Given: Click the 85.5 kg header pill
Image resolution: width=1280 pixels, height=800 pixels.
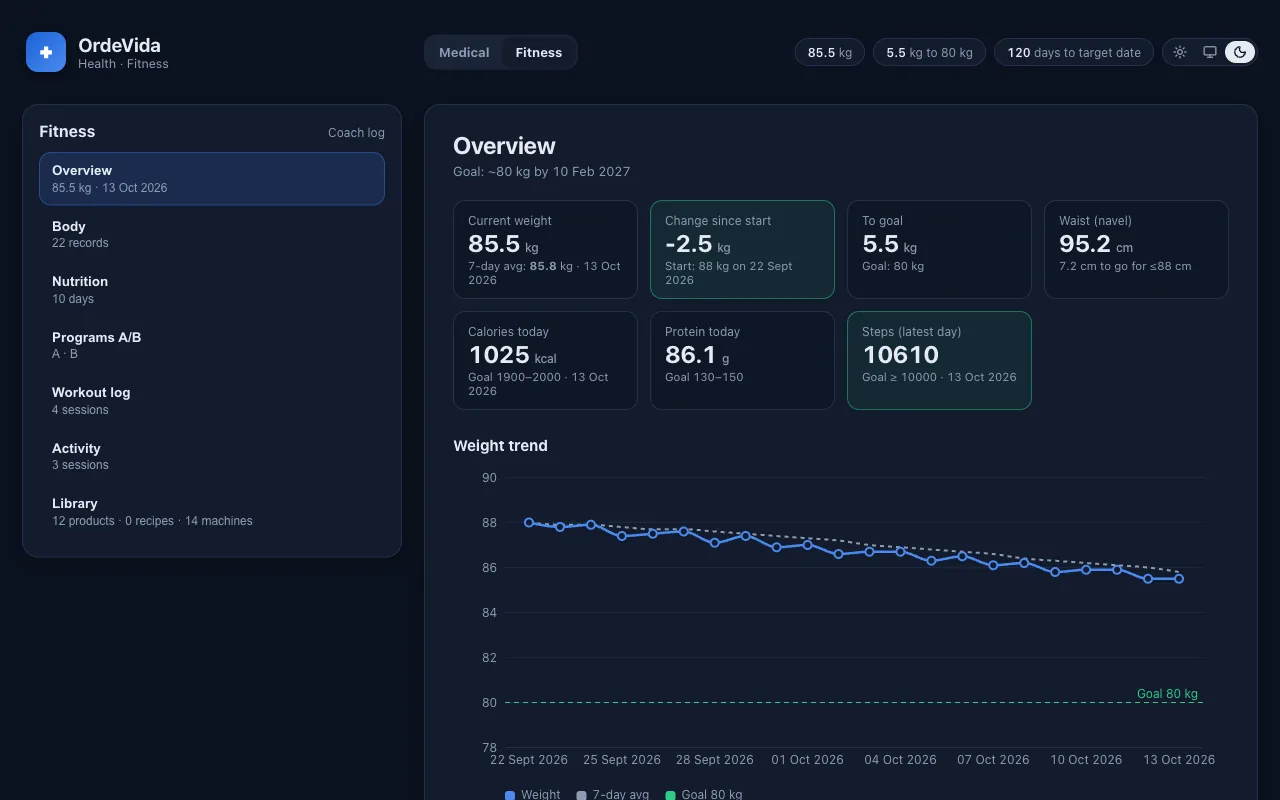Looking at the screenshot, I should pos(830,52).
